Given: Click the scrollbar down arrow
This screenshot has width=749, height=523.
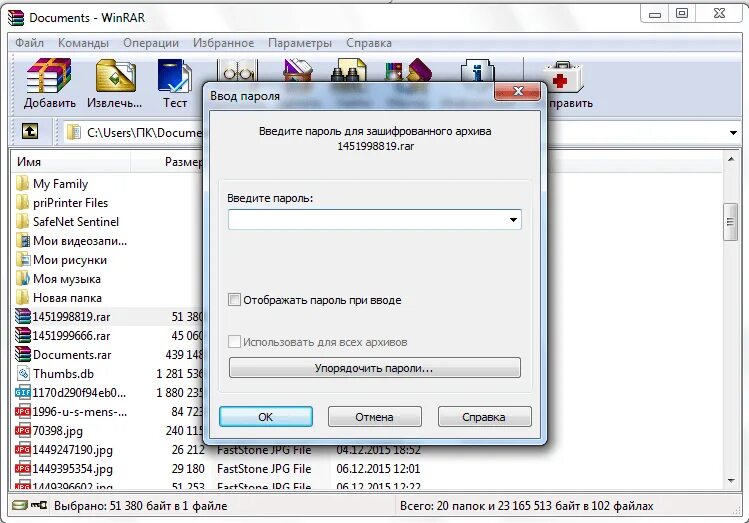Looking at the screenshot, I should coord(730,480).
